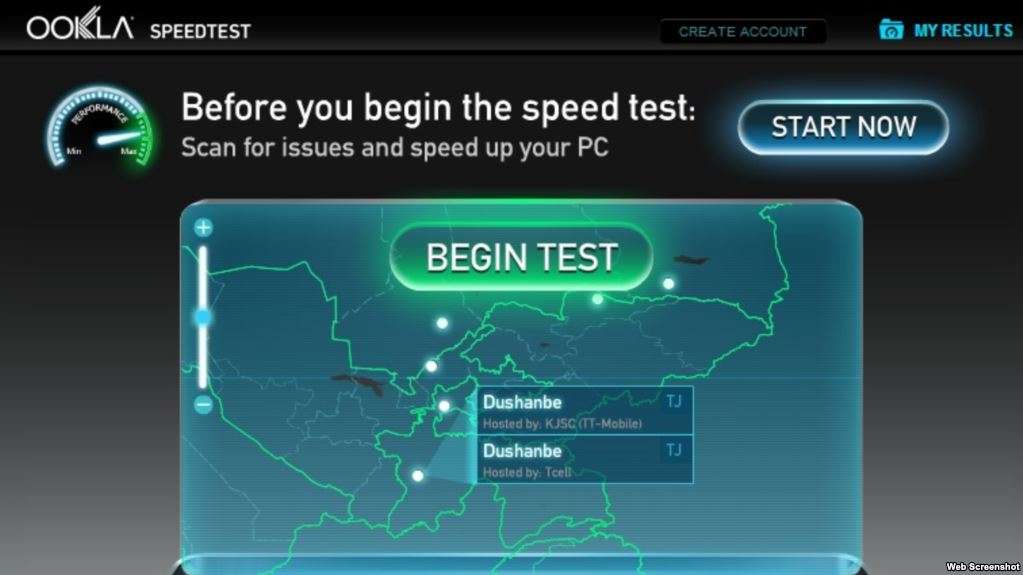Click the zoom in plus icon on map
This screenshot has height=575, width=1023.
click(x=204, y=227)
